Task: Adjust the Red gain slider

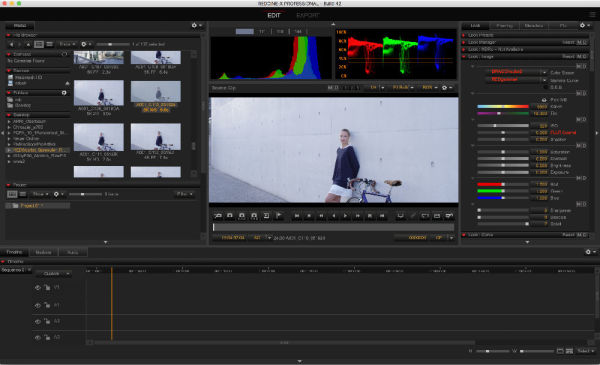Action: pyautogui.click(x=502, y=184)
